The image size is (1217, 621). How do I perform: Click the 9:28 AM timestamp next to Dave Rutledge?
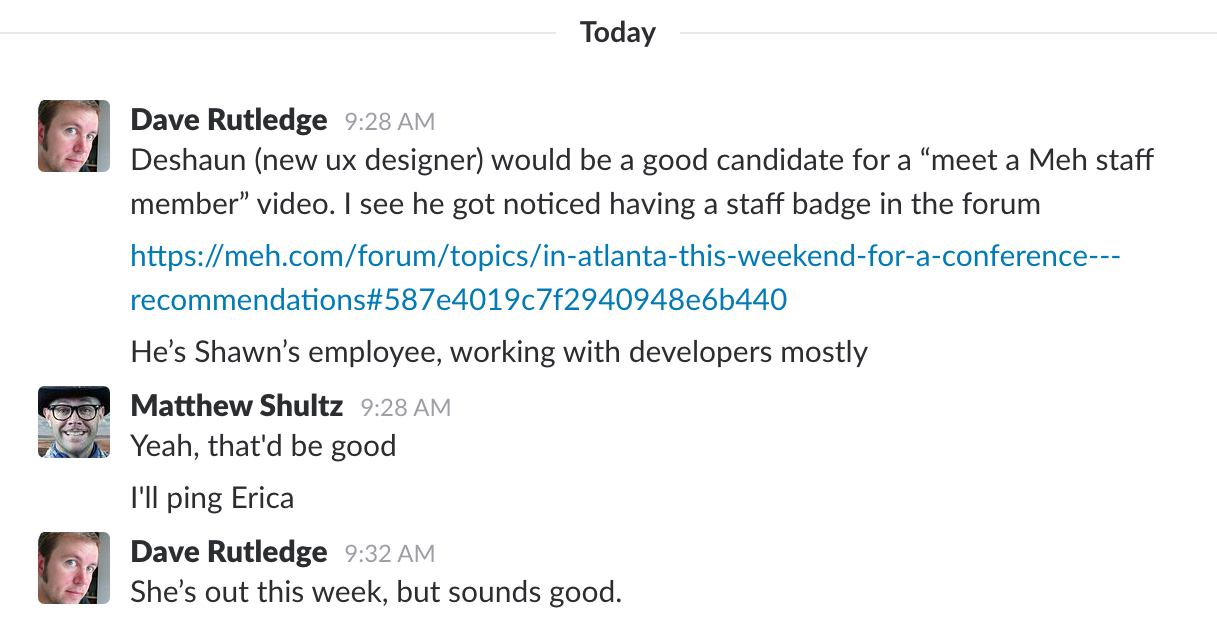point(389,122)
